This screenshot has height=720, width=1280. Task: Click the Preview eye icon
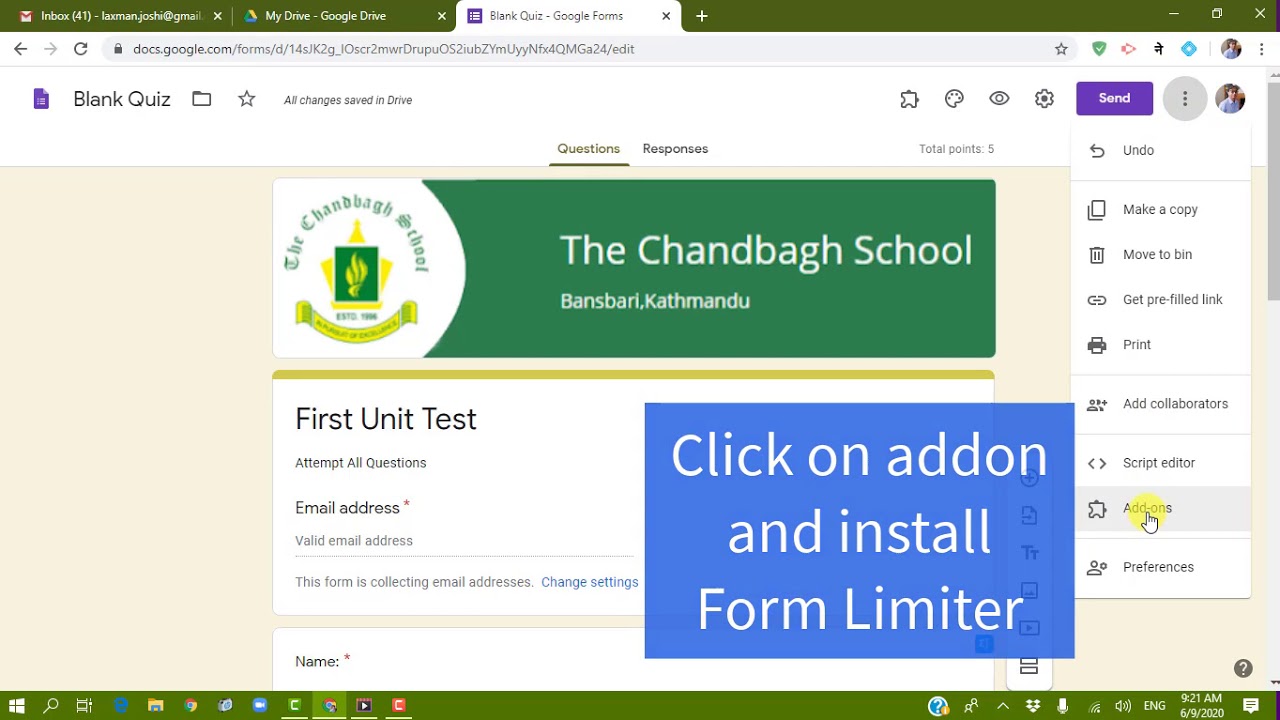tap(999, 99)
